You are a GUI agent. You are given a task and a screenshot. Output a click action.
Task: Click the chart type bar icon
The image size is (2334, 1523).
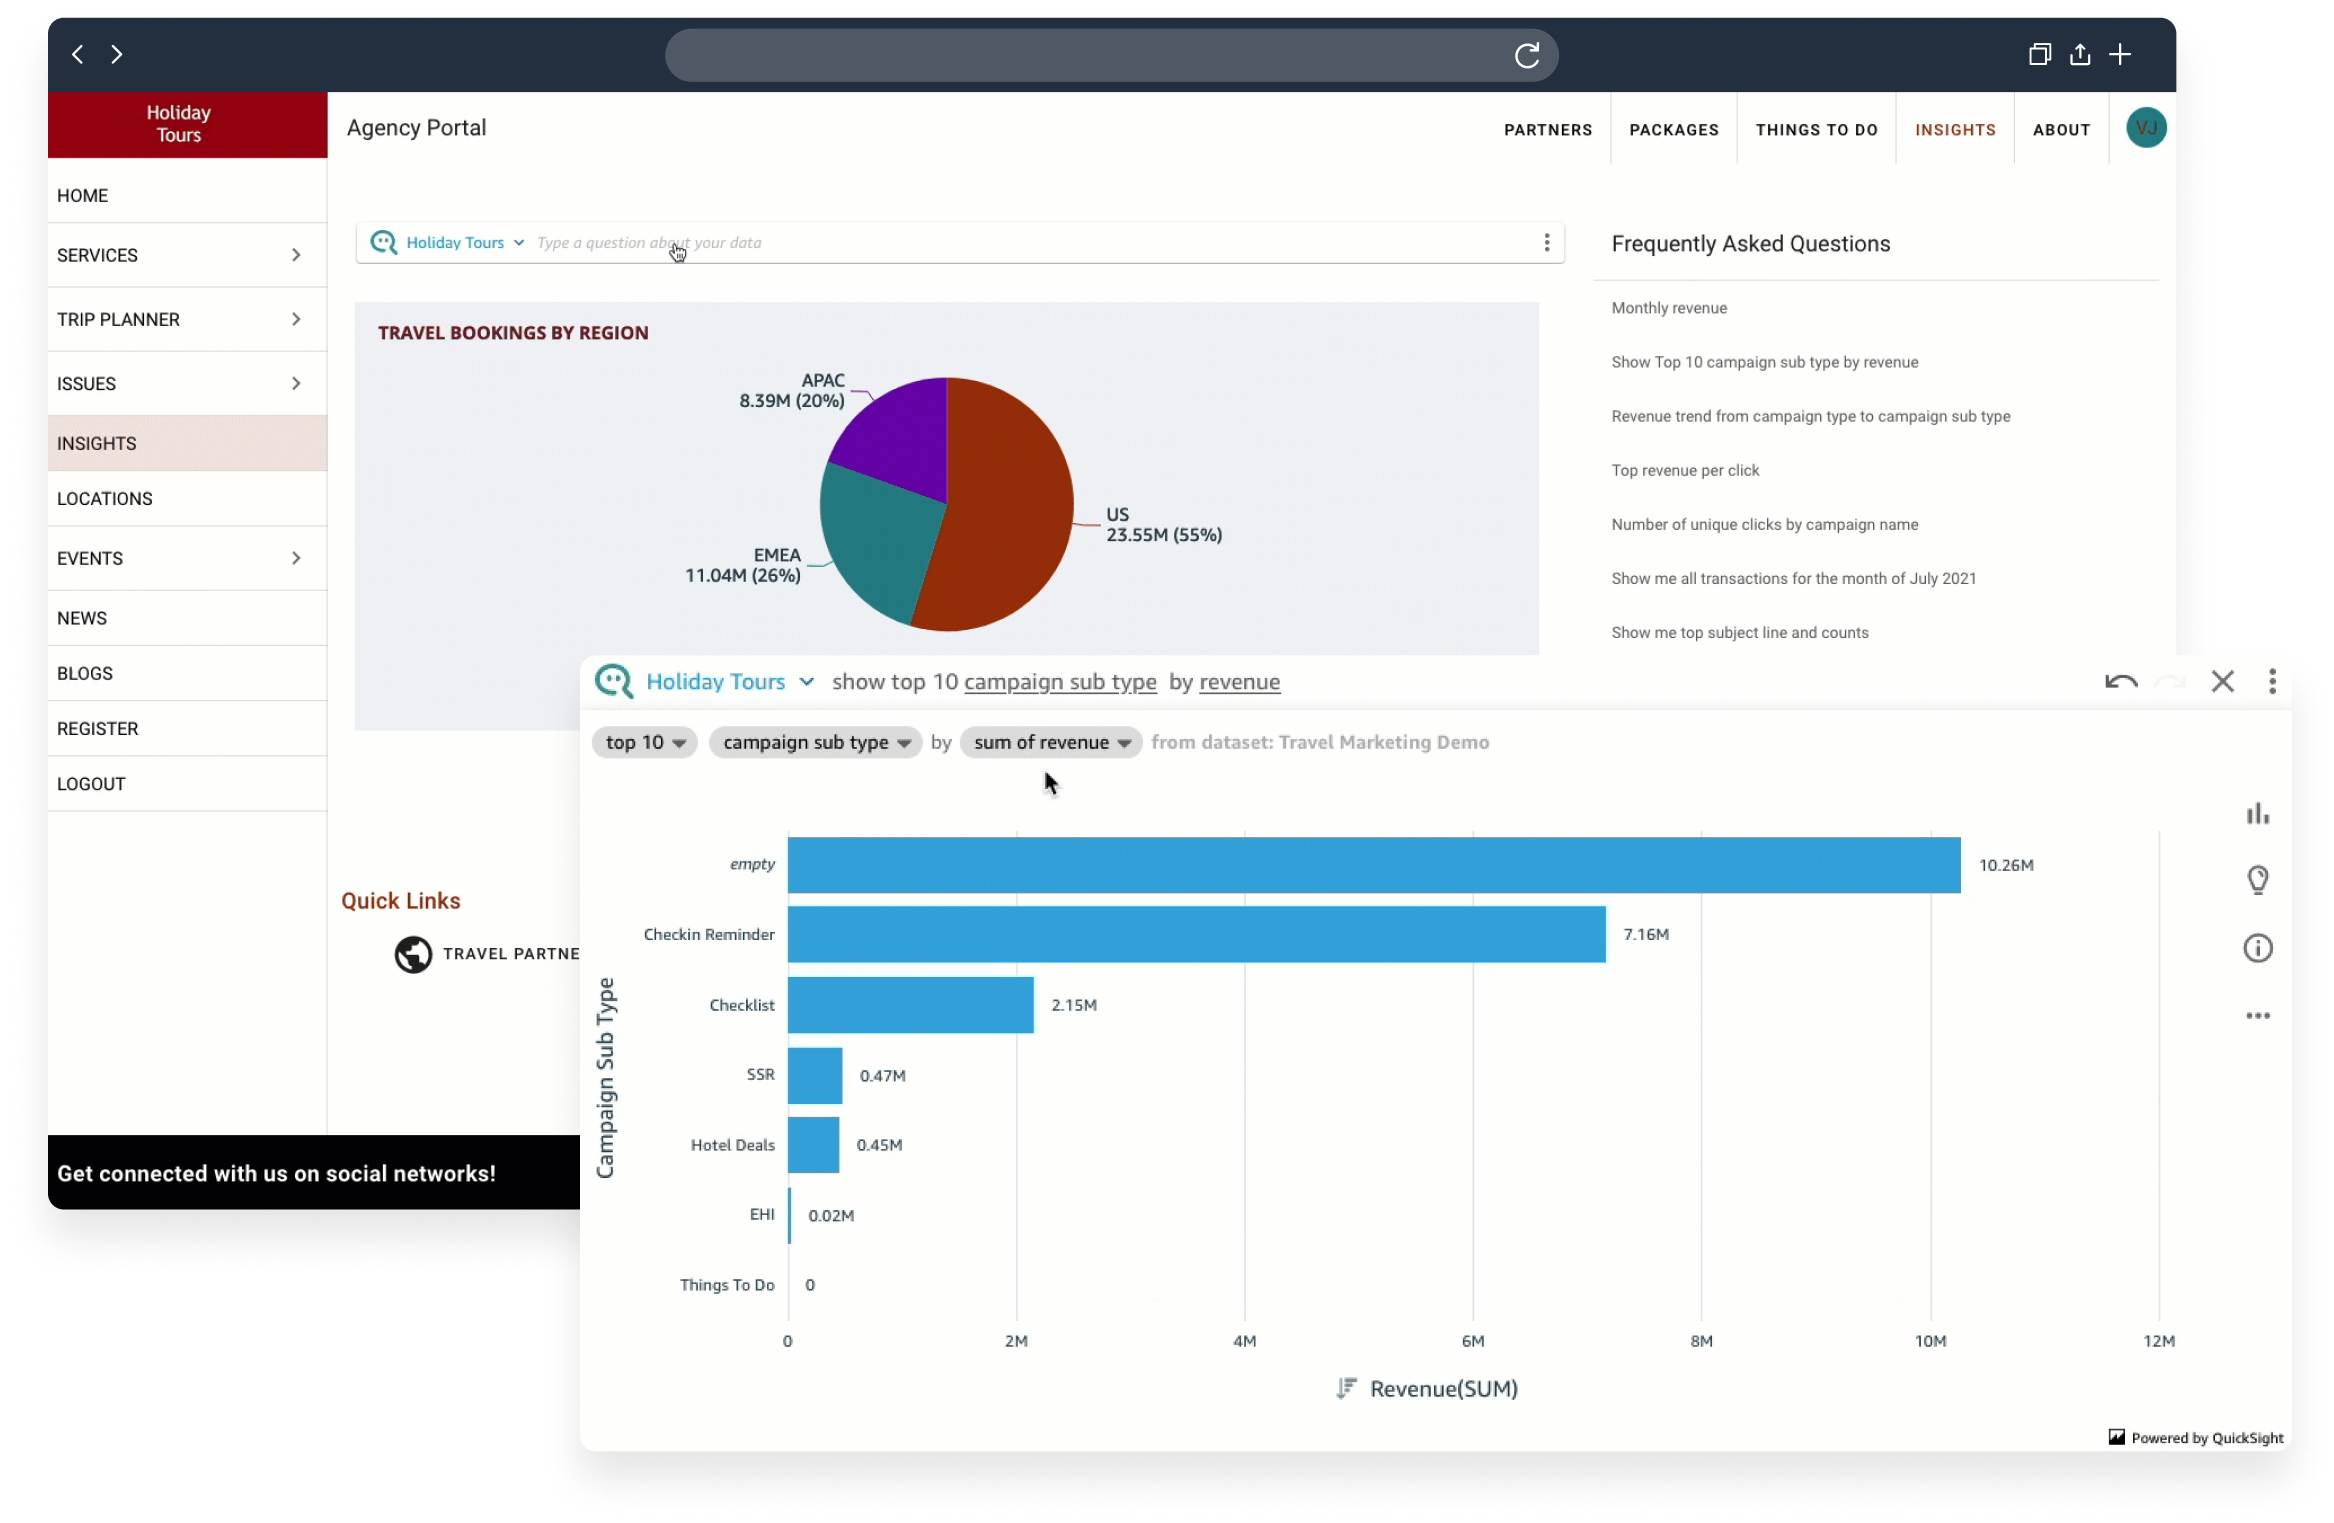(2257, 814)
